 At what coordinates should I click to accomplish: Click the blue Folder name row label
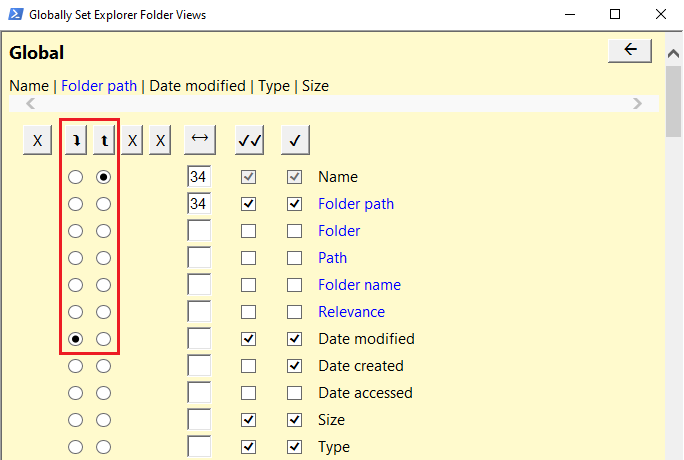click(359, 285)
